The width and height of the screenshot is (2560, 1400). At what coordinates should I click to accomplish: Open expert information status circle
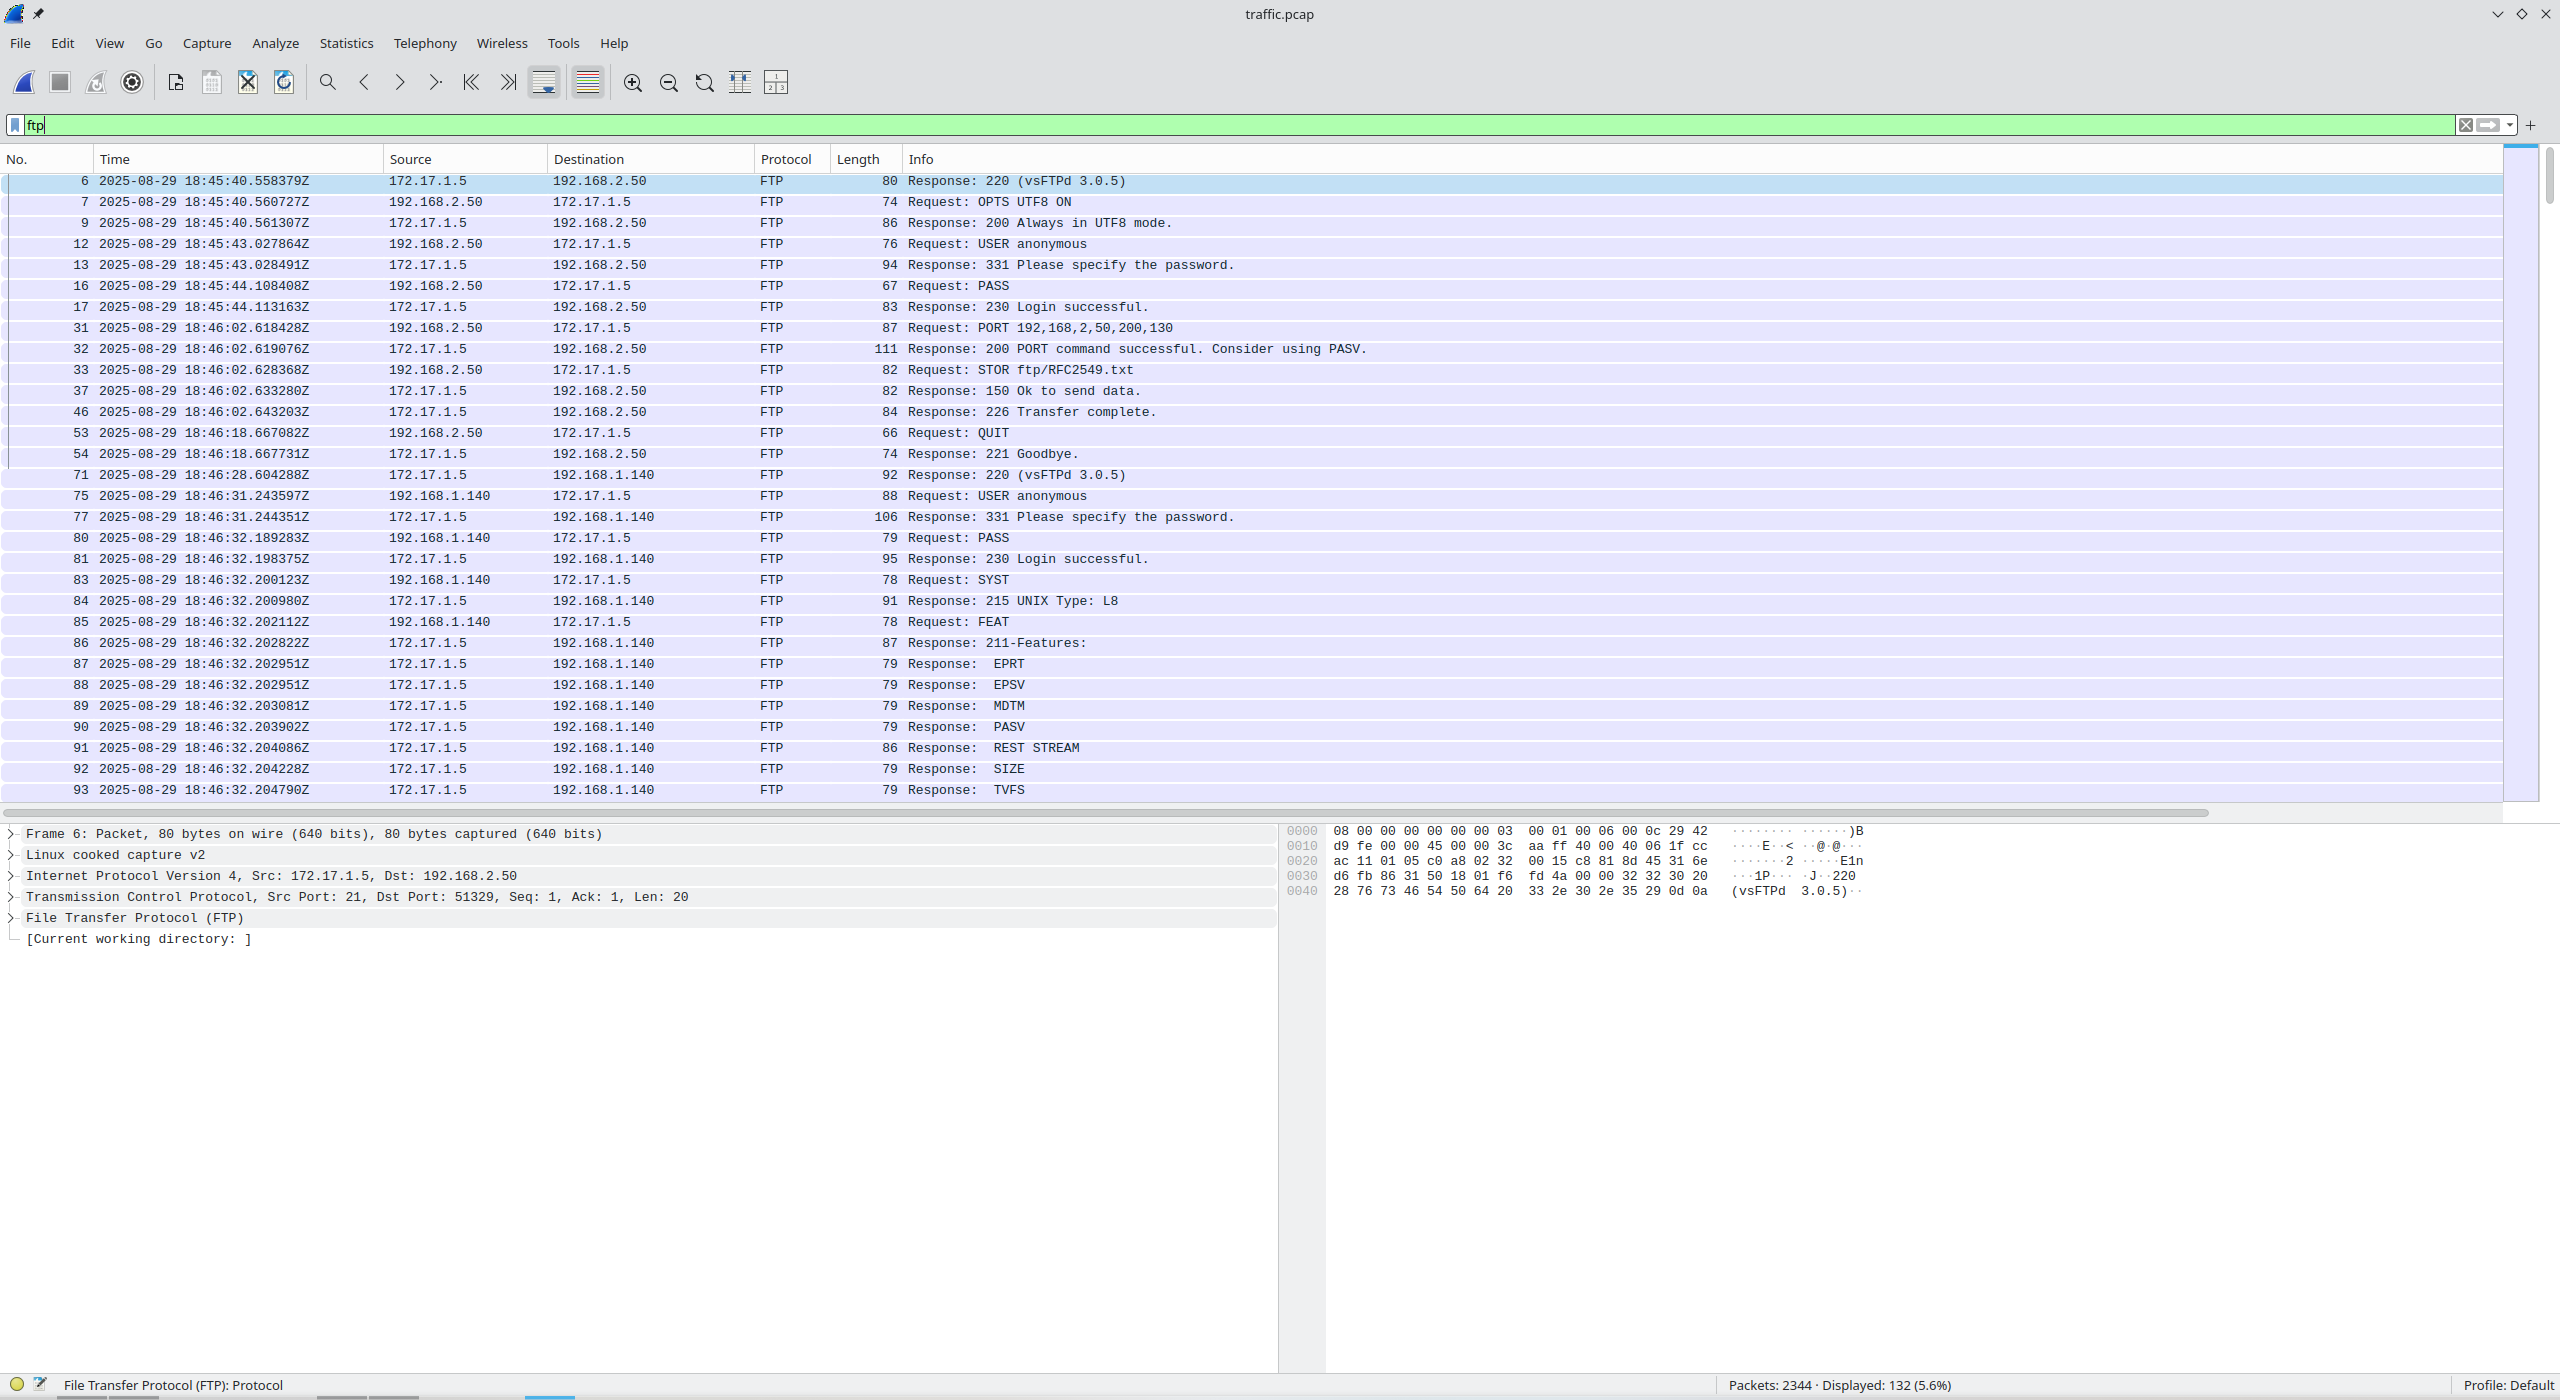[x=17, y=1385]
